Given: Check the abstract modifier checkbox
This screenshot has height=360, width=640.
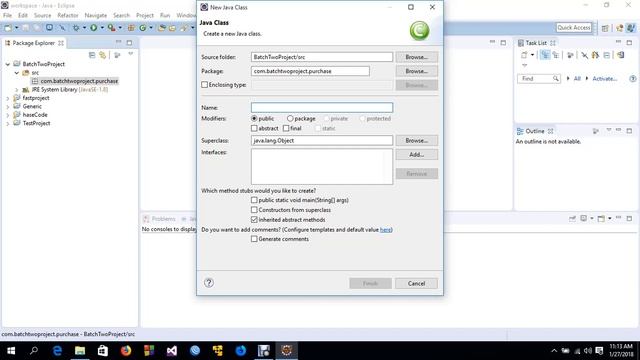Looking at the screenshot, I should pos(254,128).
